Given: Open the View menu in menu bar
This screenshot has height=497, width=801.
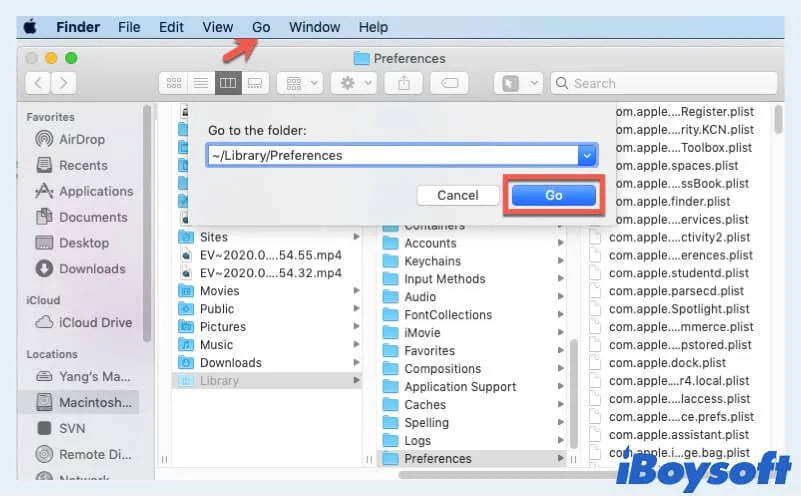Looking at the screenshot, I should (217, 27).
